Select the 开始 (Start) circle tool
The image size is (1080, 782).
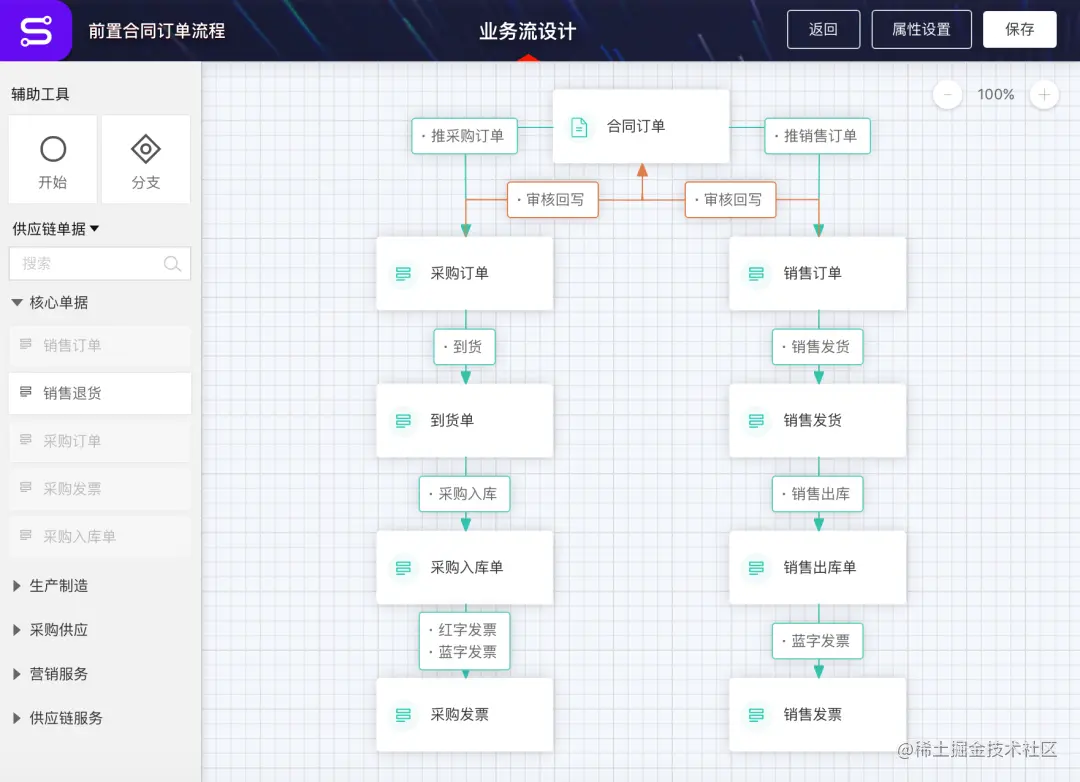[52, 158]
